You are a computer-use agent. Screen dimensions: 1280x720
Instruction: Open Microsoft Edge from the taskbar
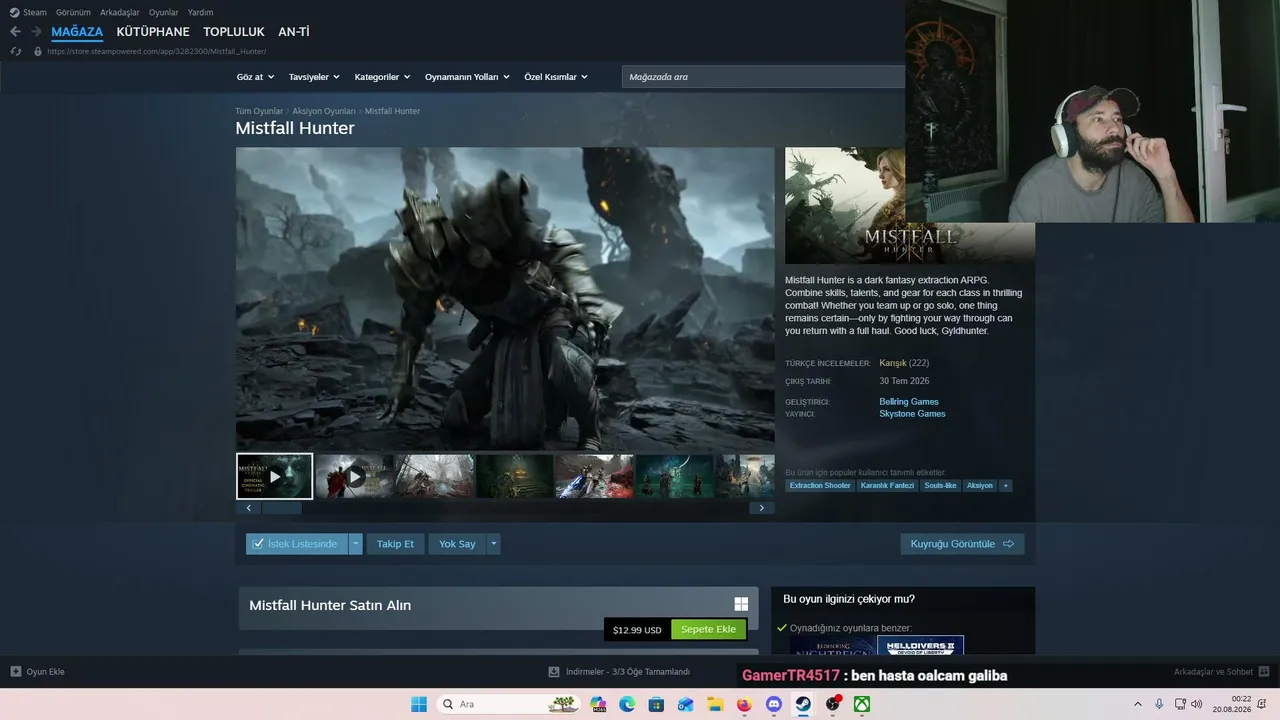[x=627, y=704]
